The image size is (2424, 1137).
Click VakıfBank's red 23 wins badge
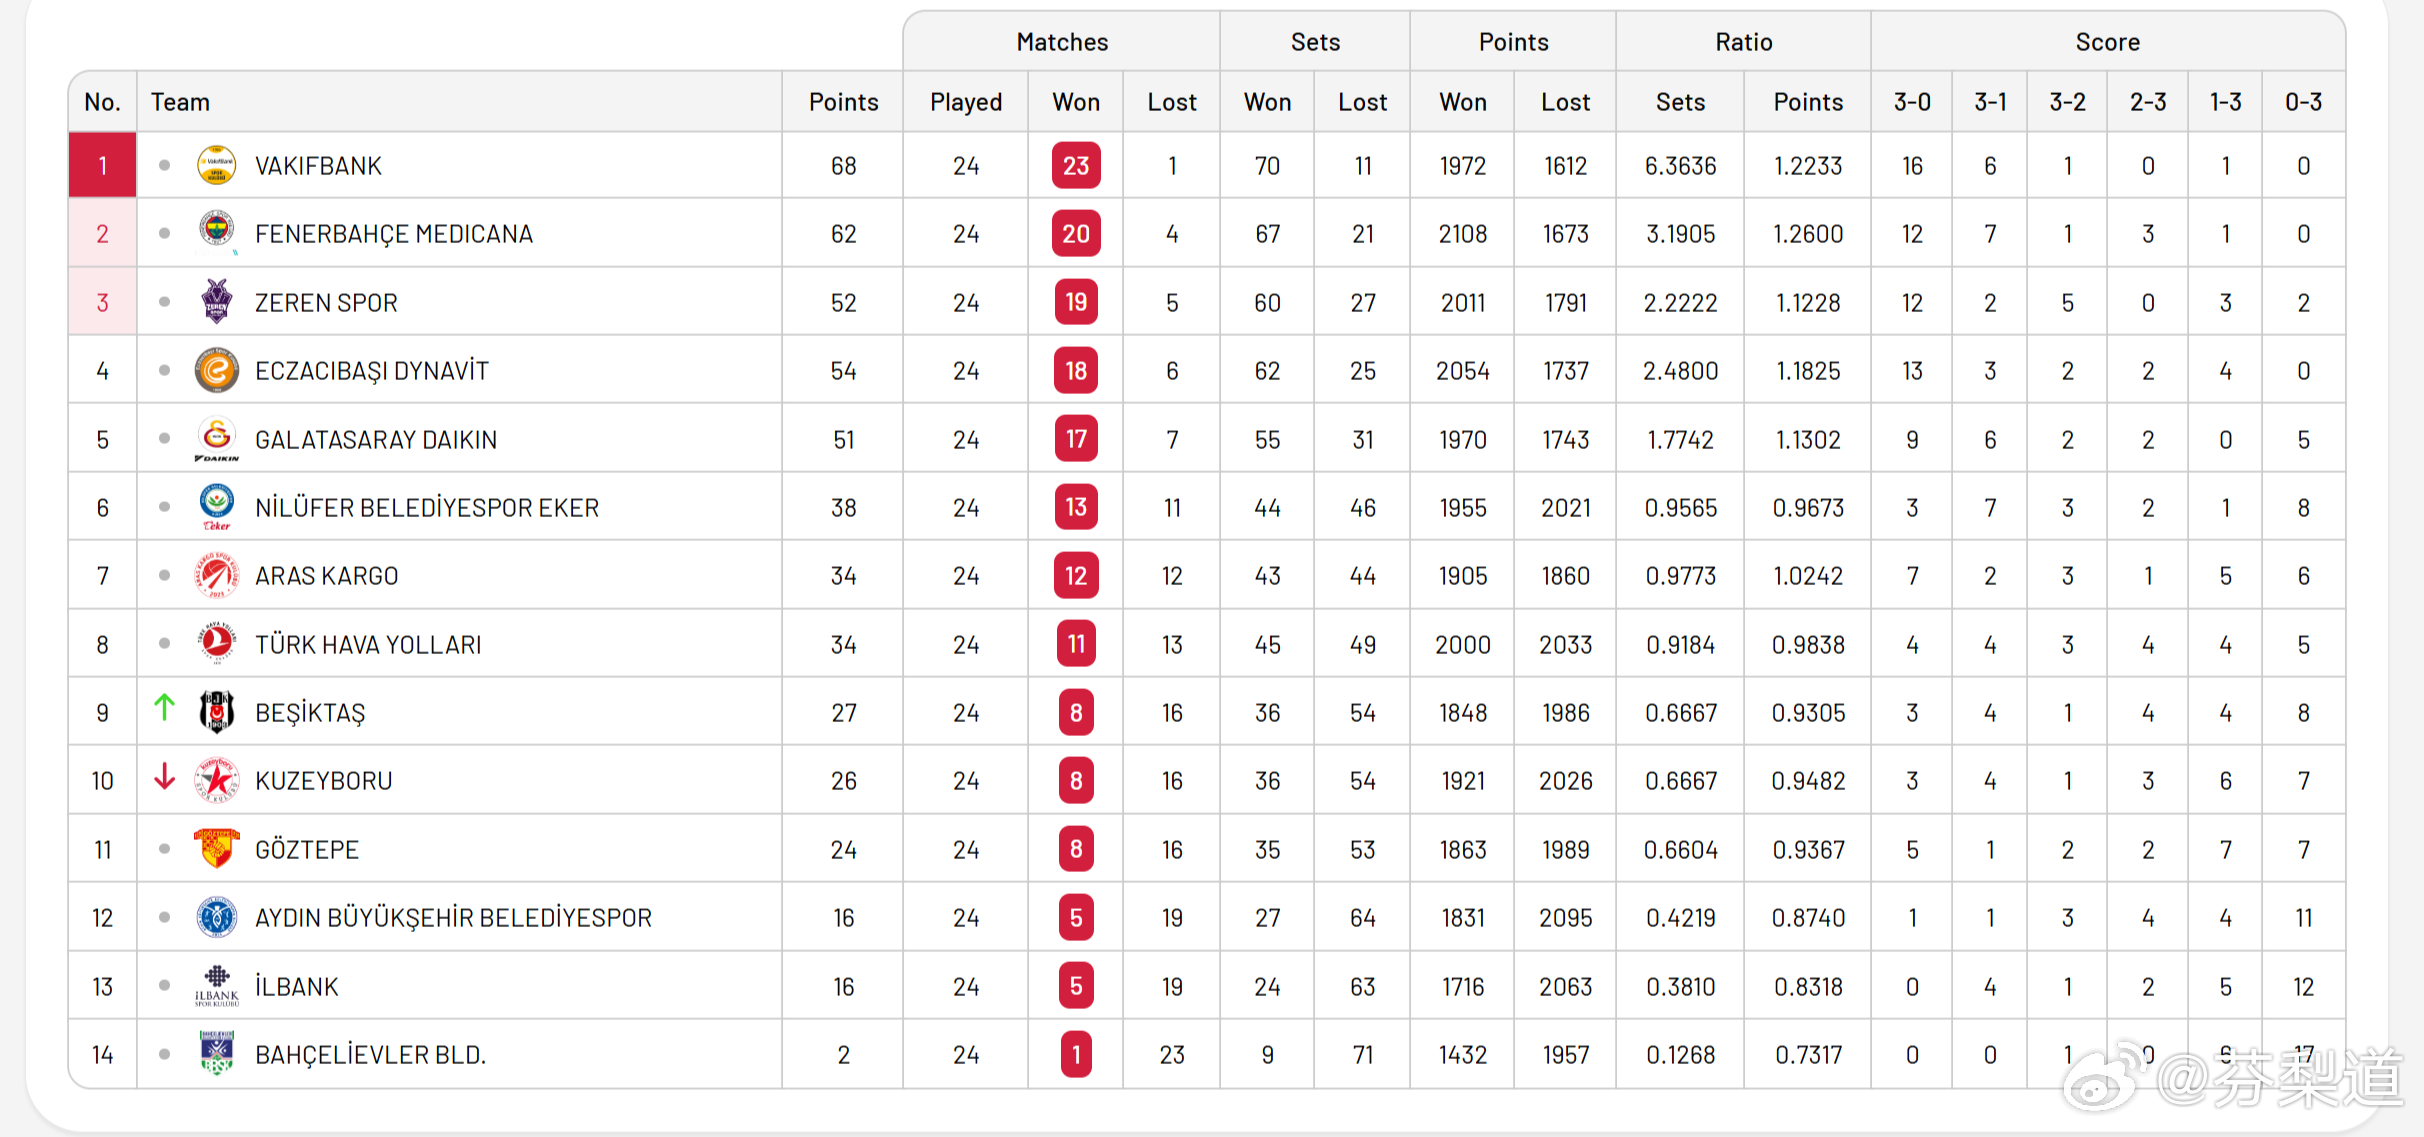(x=1076, y=166)
